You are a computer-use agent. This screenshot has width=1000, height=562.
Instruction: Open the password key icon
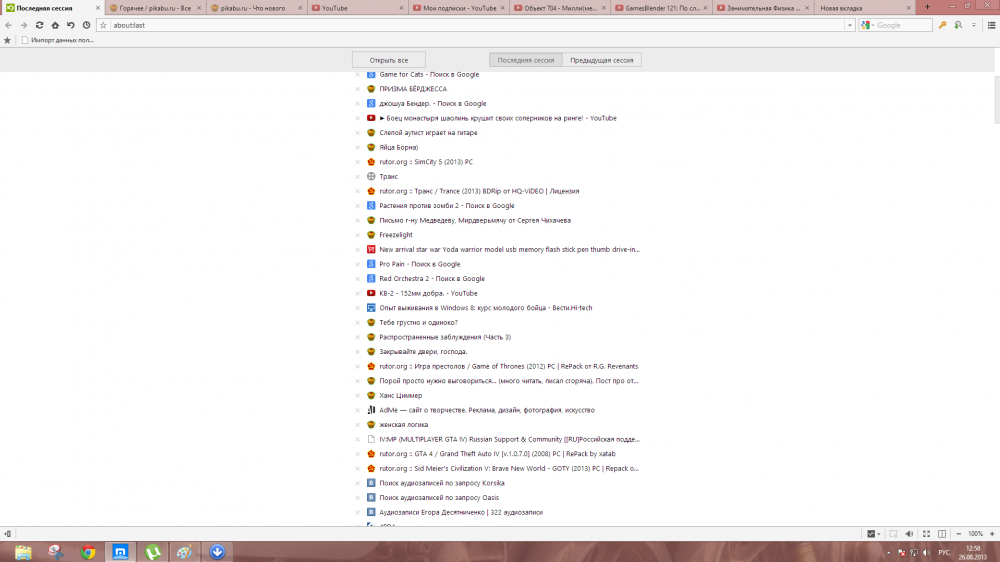[x=942, y=25]
